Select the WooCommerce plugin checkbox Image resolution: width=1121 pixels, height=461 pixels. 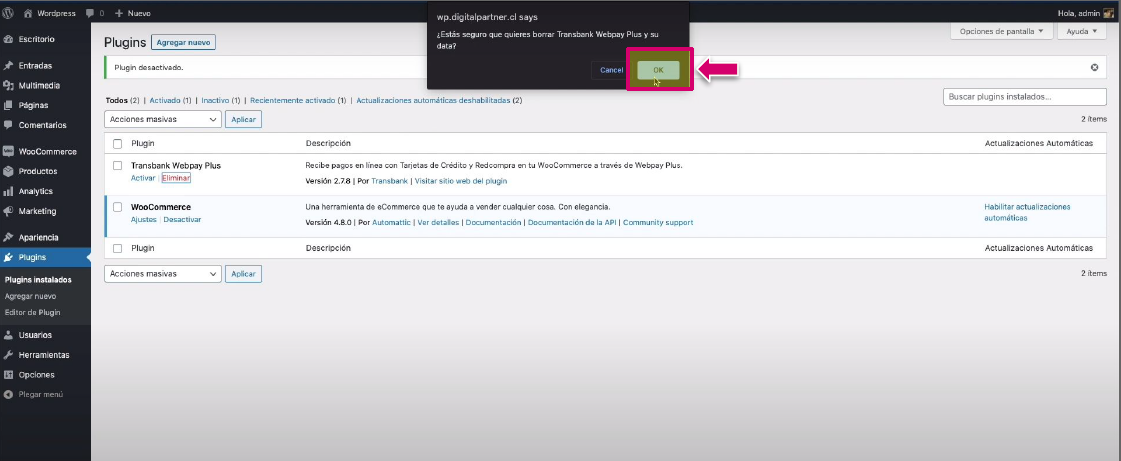click(118, 207)
